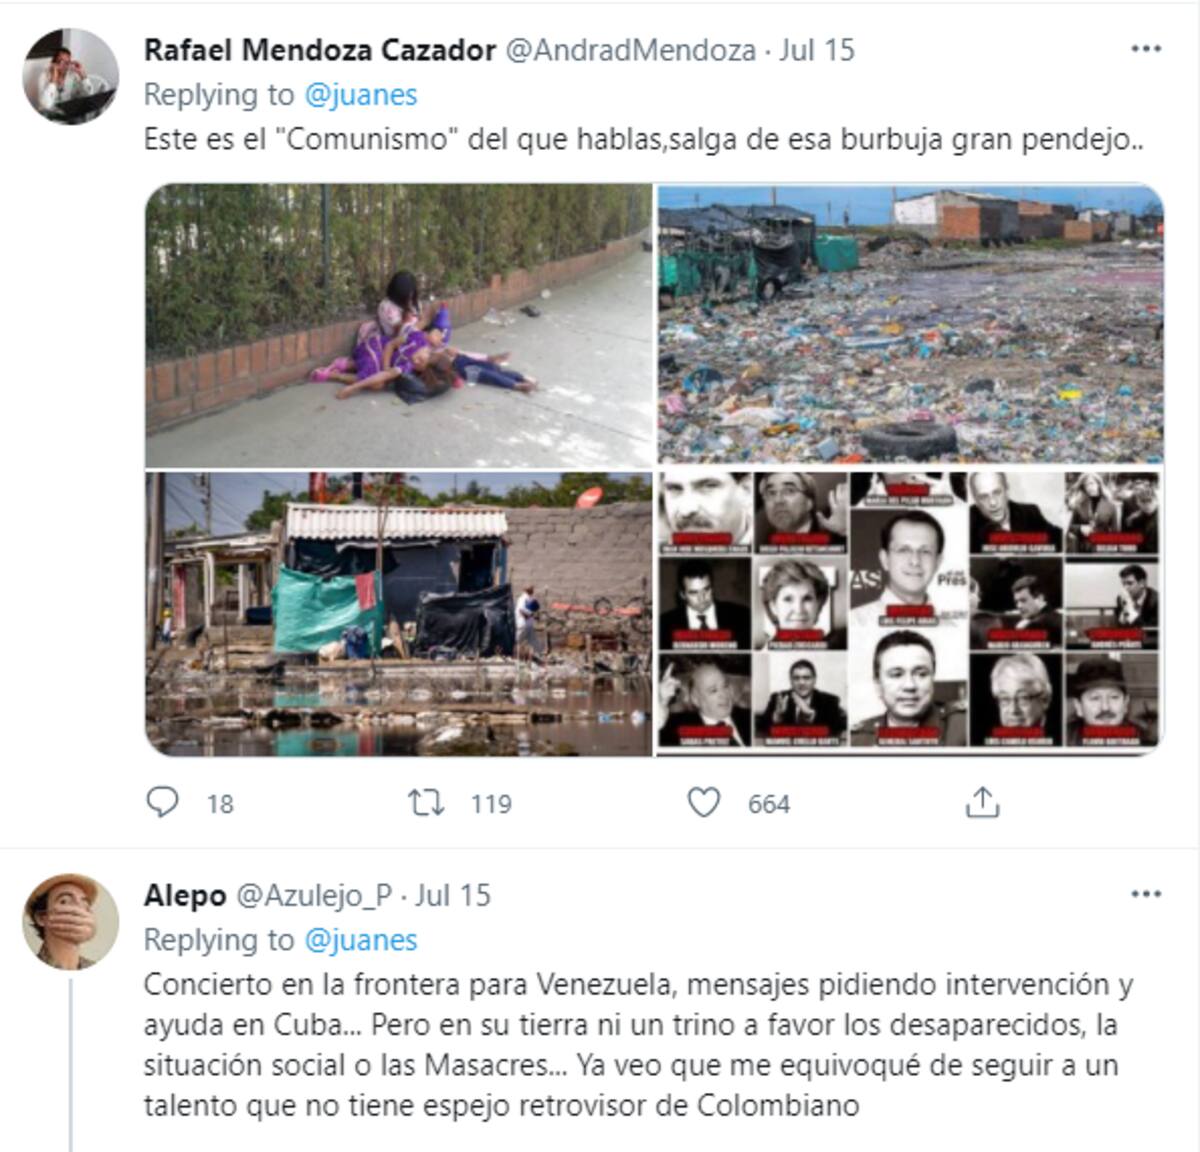View collage of politicians' portraits

tap(911, 614)
